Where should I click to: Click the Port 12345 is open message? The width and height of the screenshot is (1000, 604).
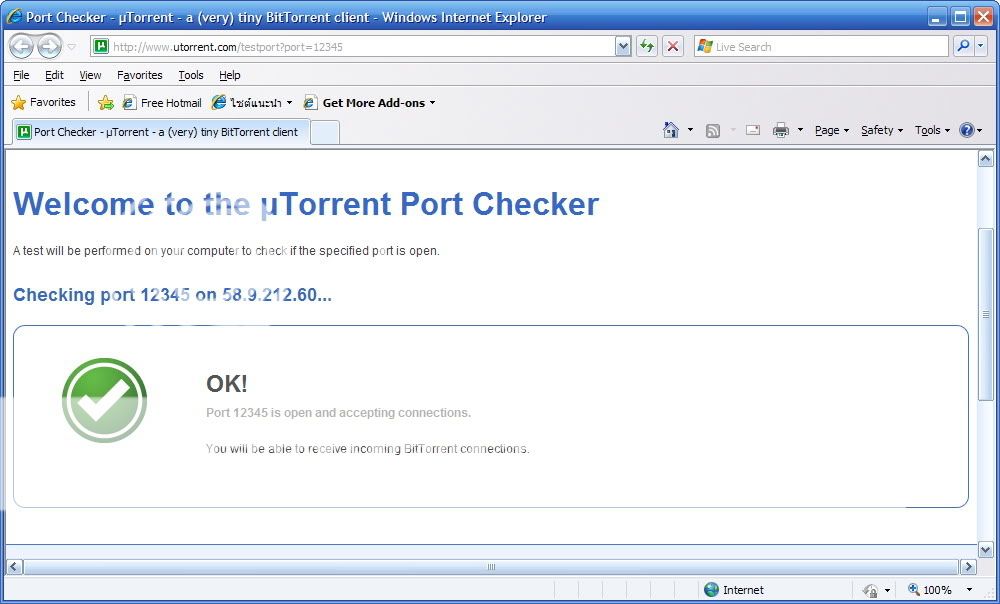pyautogui.click(x=338, y=413)
